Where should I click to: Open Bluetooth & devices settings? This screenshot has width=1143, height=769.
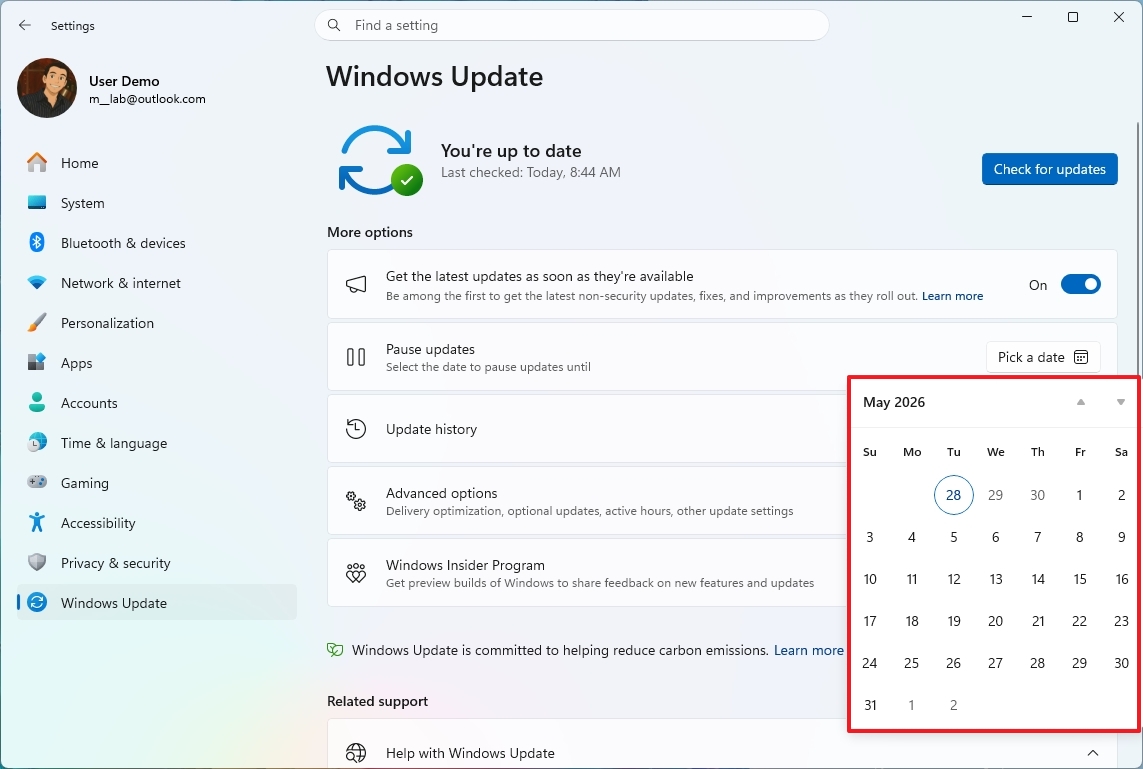[122, 242]
